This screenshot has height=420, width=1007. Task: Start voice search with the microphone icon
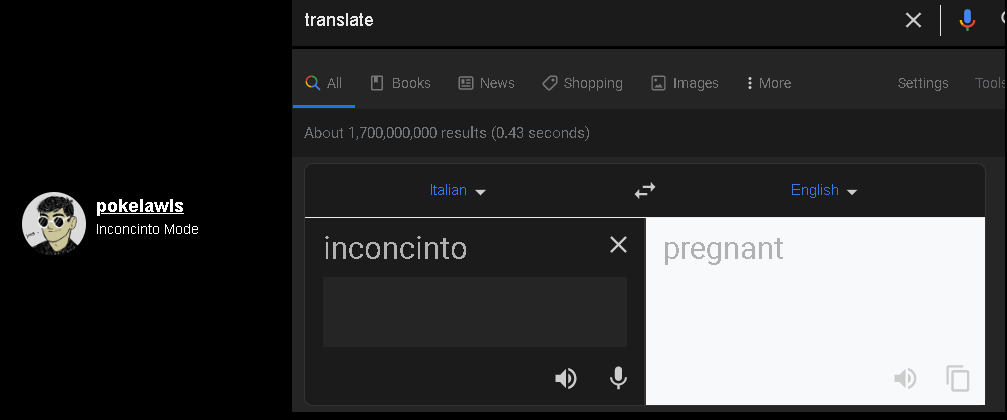coord(967,20)
